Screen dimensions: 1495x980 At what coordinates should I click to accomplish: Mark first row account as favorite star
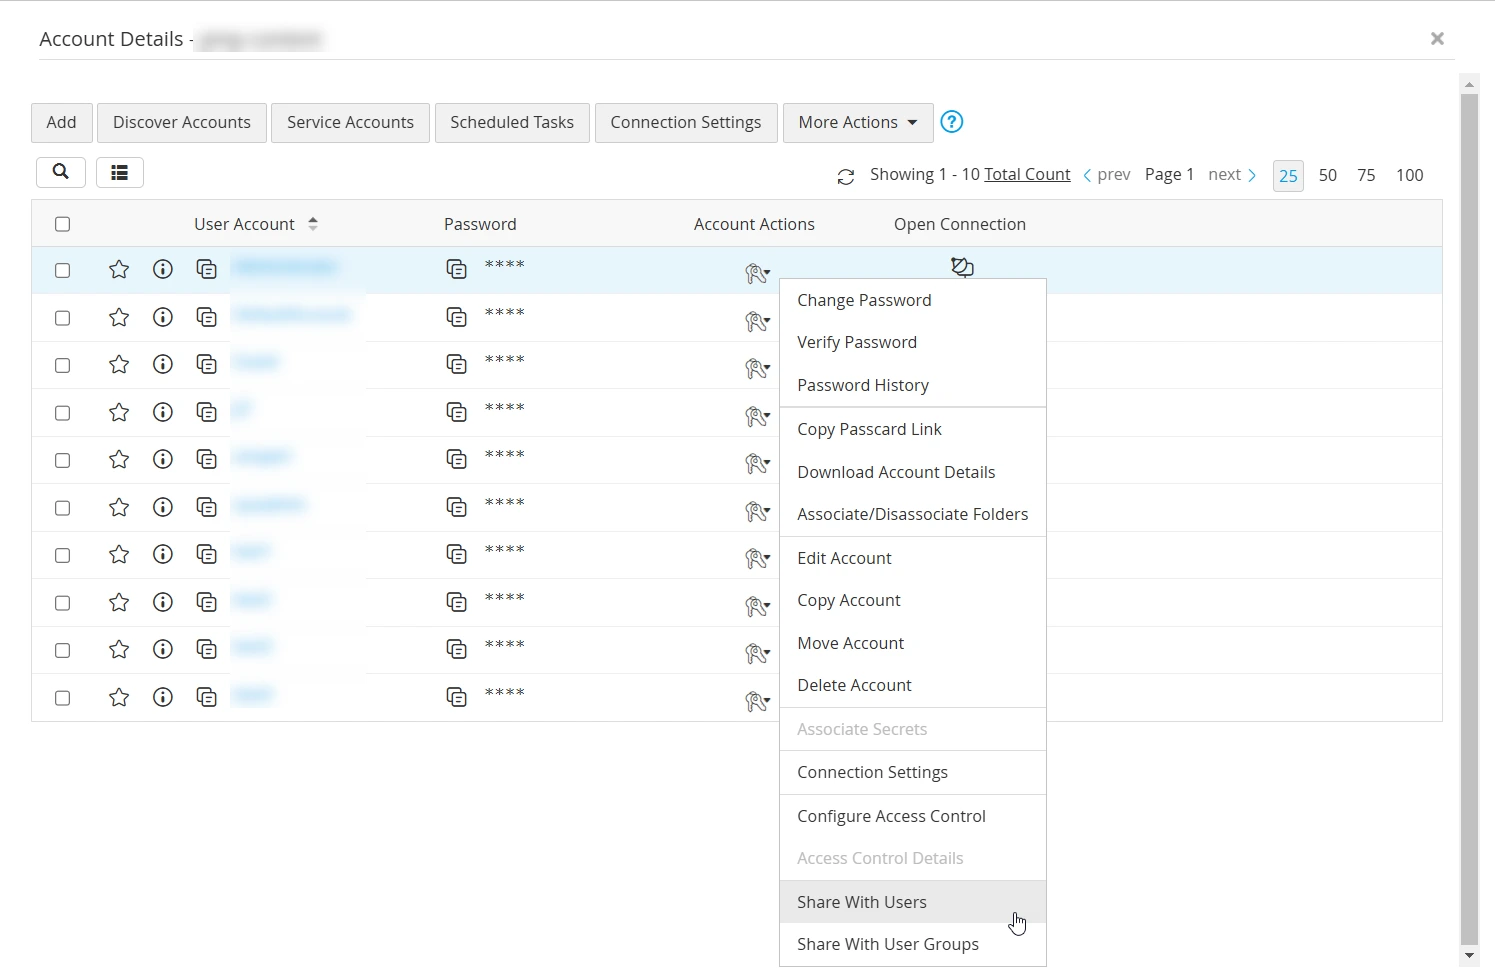tap(119, 269)
